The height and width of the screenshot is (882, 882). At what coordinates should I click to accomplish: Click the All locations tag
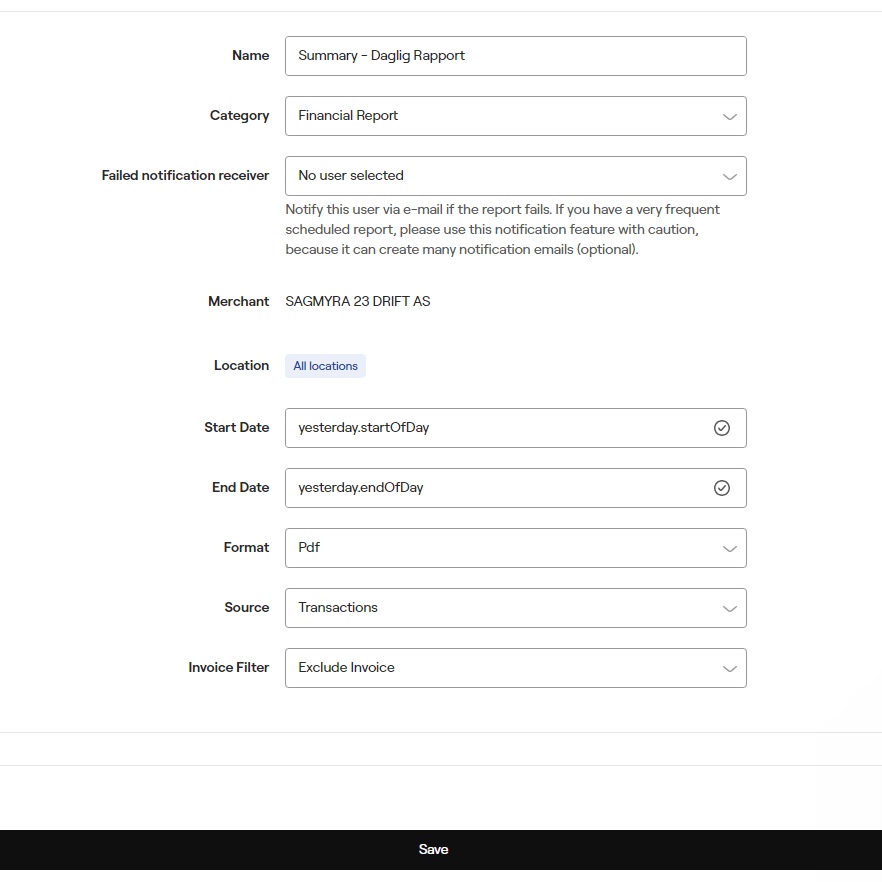[x=325, y=366]
